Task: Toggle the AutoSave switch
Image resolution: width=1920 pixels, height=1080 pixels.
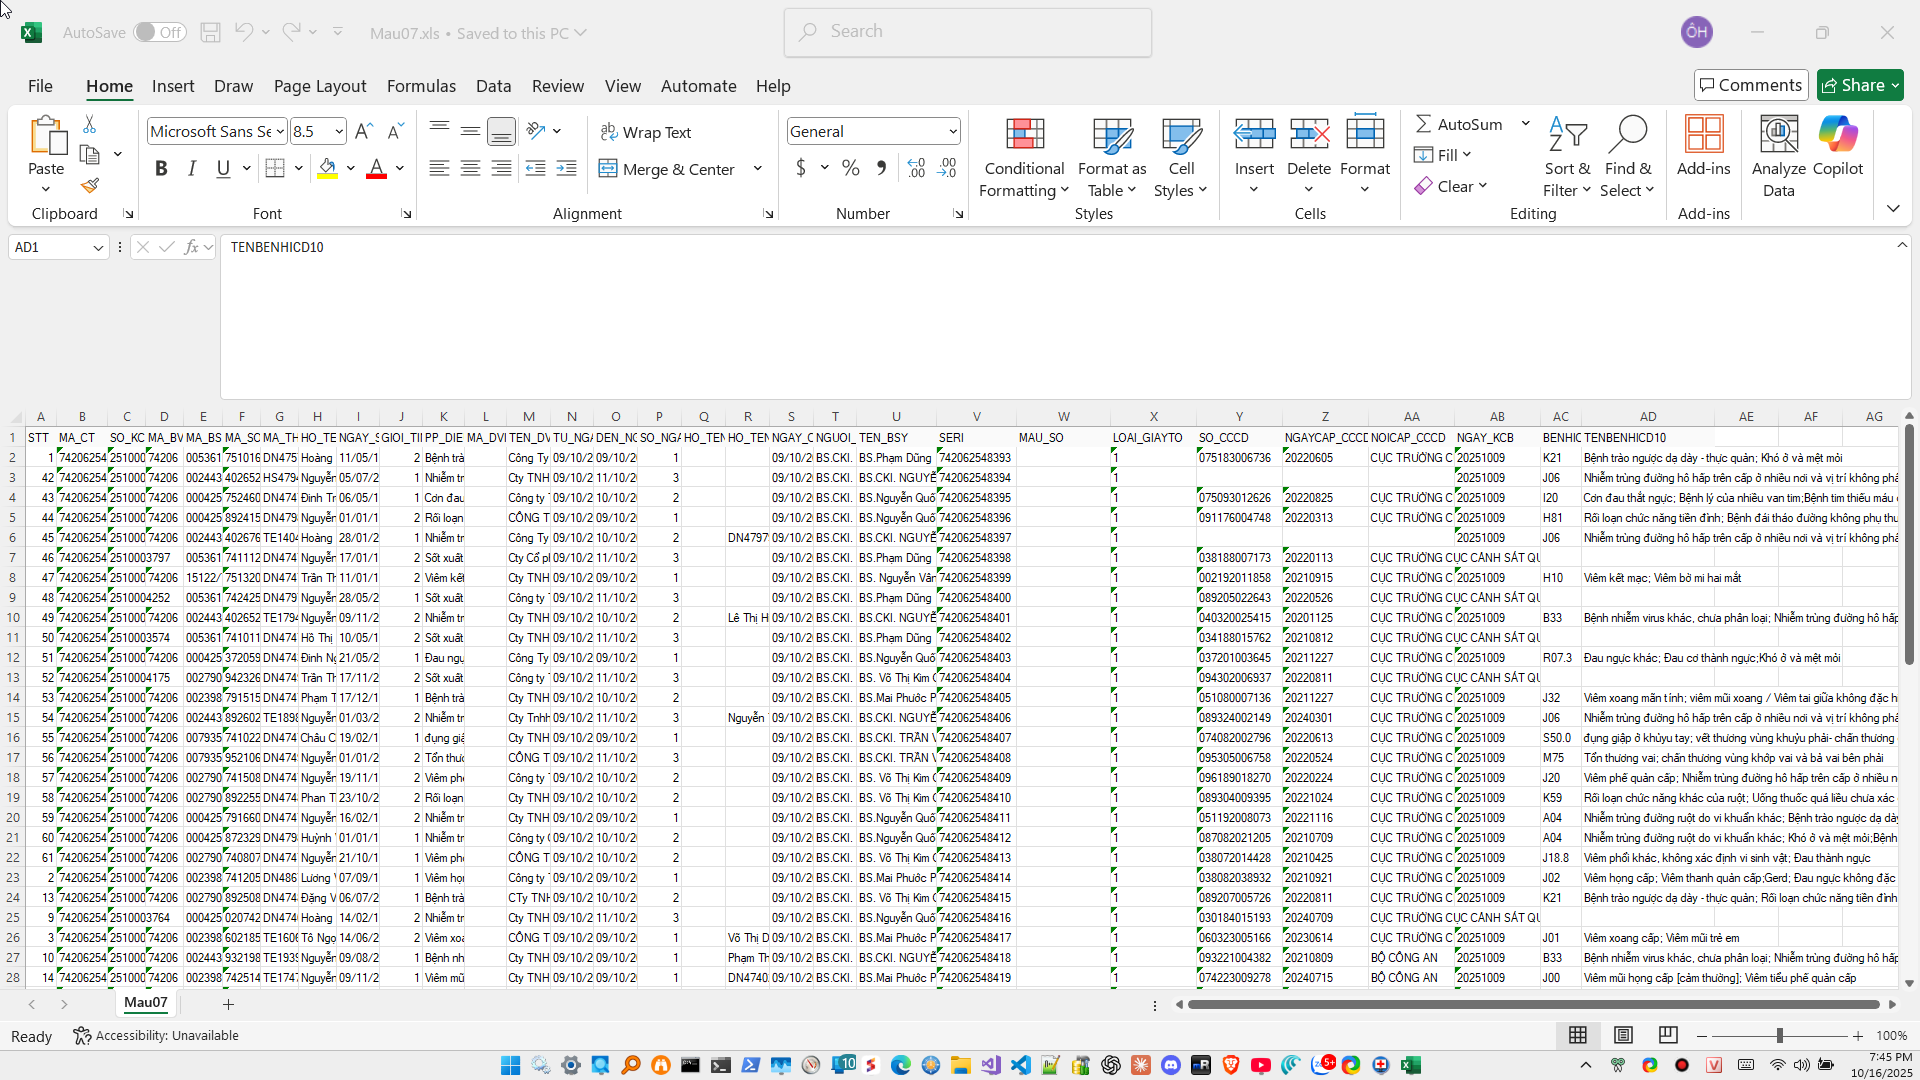Action: coord(159,32)
